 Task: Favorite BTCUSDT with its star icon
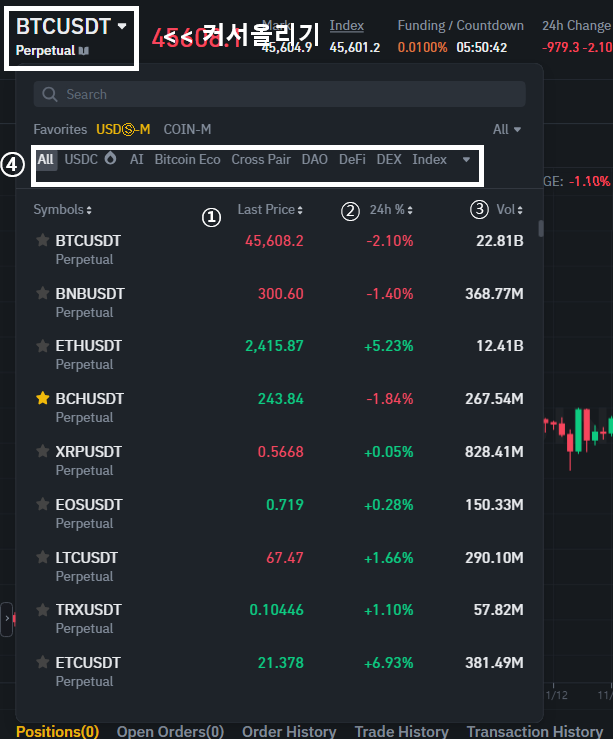(42, 240)
